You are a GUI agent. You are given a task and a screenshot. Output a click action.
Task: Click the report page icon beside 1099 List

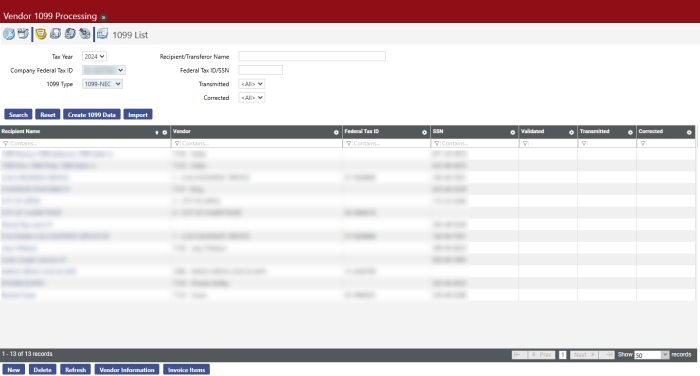[x=102, y=33]
